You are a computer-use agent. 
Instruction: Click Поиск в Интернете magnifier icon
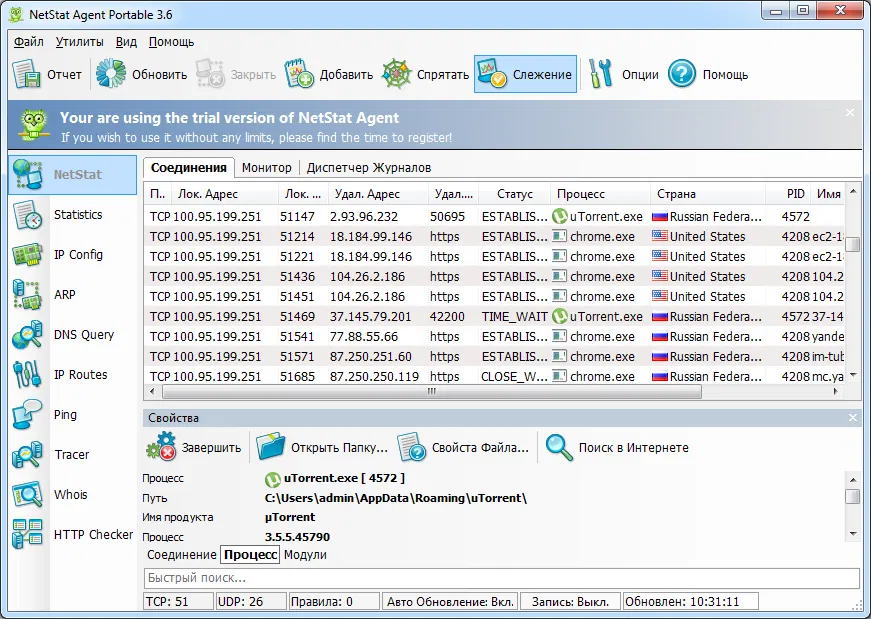(x=559, y=447)
